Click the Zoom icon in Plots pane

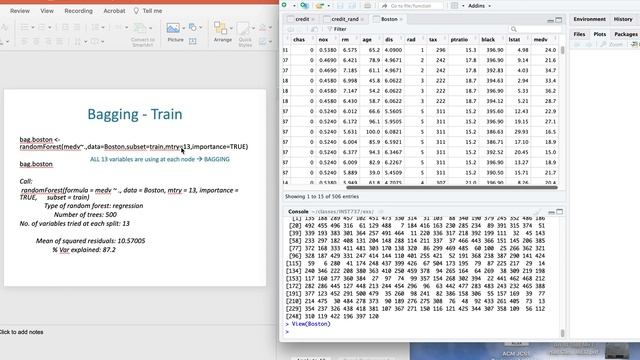[x=604, y=44]
